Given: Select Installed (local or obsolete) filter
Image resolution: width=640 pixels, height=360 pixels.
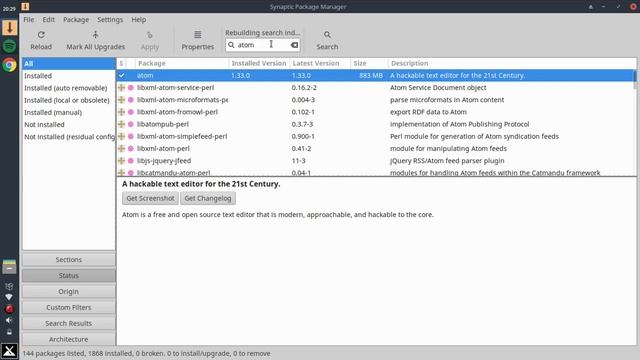Looking at the screenshot, I should pyautogui.click(x=69, y=100).
